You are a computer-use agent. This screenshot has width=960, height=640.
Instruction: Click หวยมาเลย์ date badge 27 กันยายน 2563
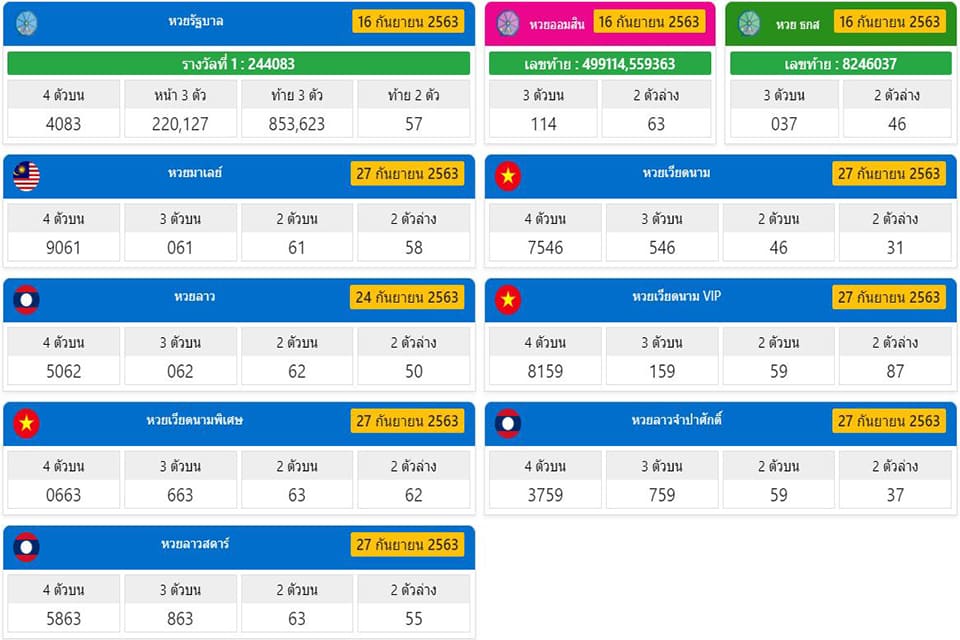coord(407,174)
